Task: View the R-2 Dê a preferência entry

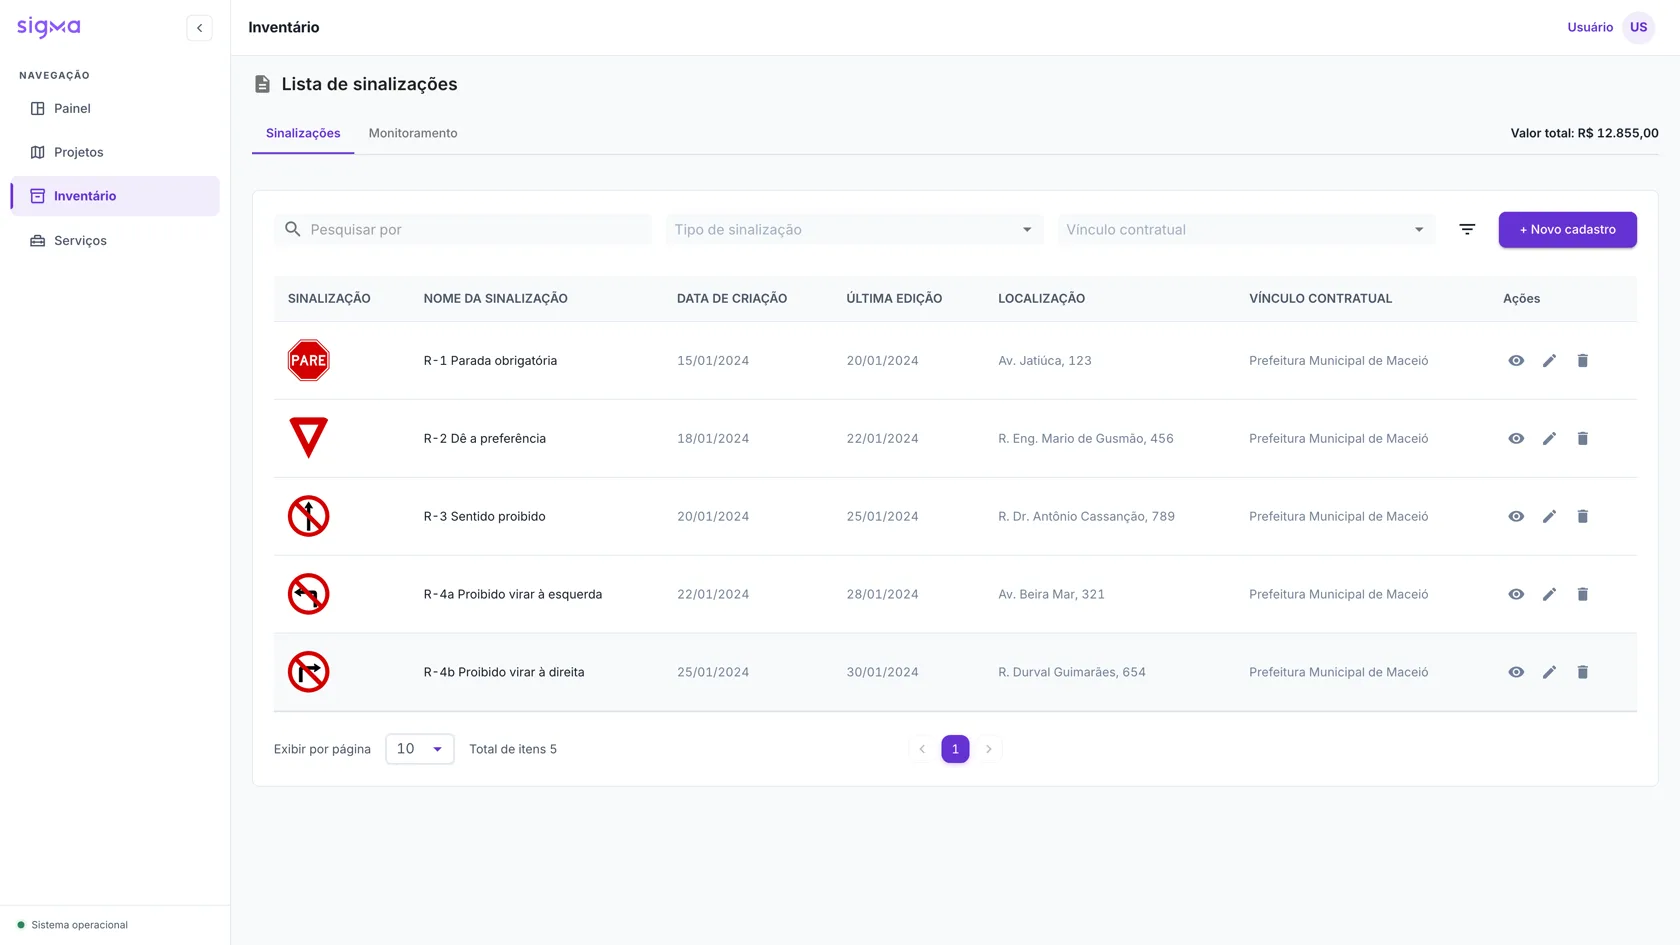Action: 1516,439
